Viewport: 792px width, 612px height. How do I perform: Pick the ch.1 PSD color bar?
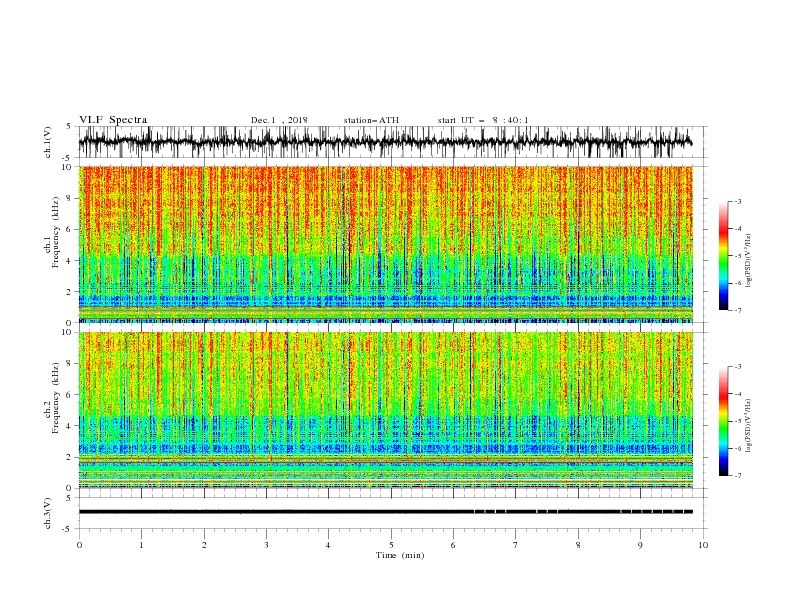coord(723,256)
